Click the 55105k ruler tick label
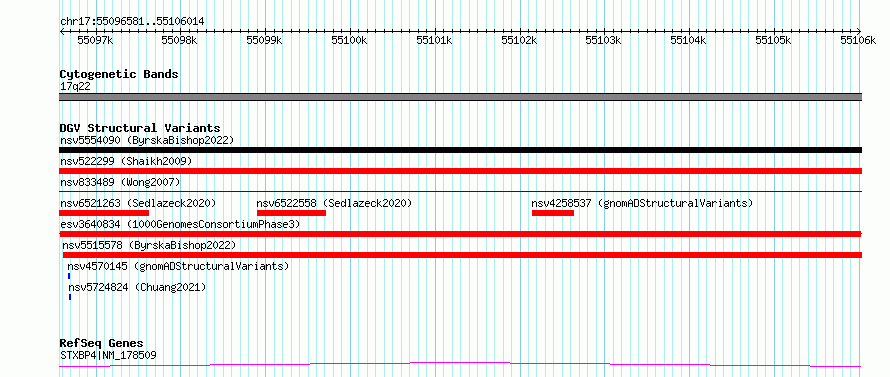This screenshot has width=890, height=377. pos(773,40)
